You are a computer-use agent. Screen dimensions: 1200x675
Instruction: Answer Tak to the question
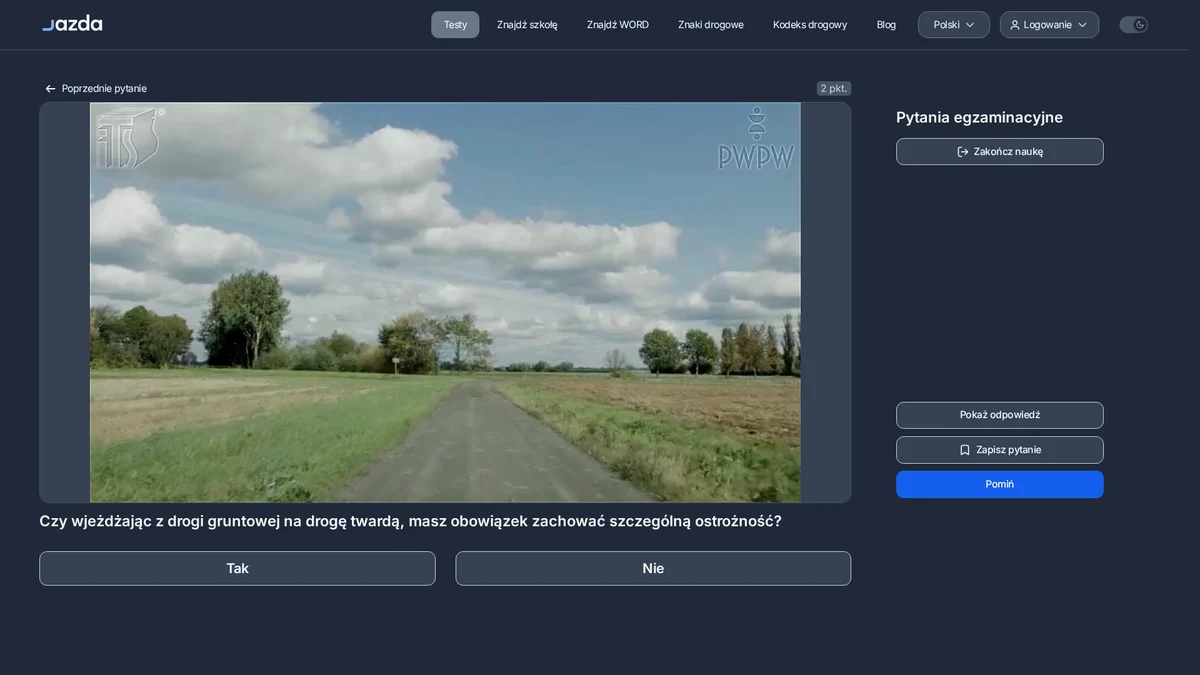pyautogui.click(x=237, y=568)
